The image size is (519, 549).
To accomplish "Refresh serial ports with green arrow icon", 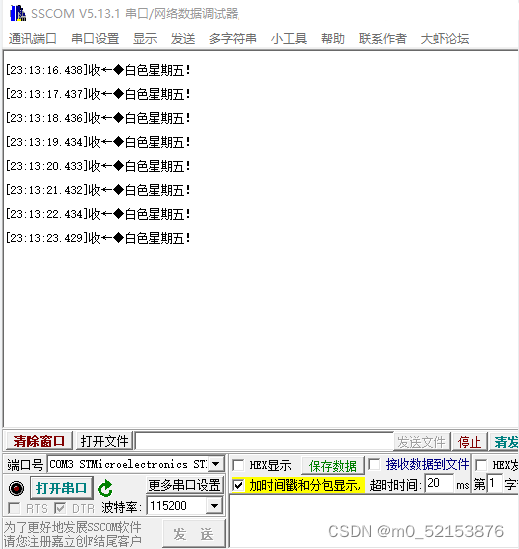I will pyautogui.click(x=105, y=488).
